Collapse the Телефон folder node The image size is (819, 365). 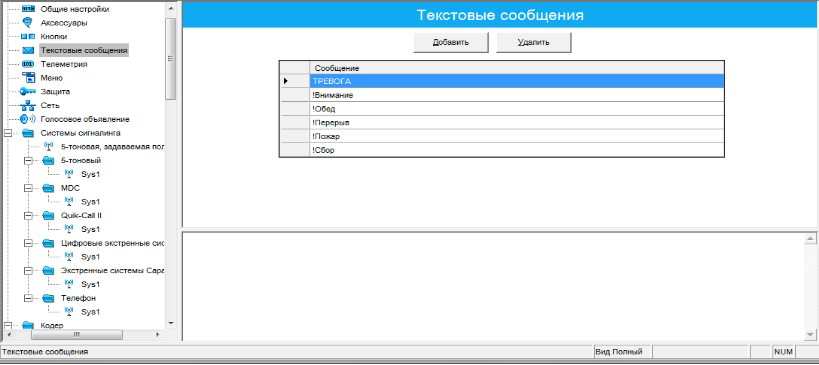[x=28, y=298]
